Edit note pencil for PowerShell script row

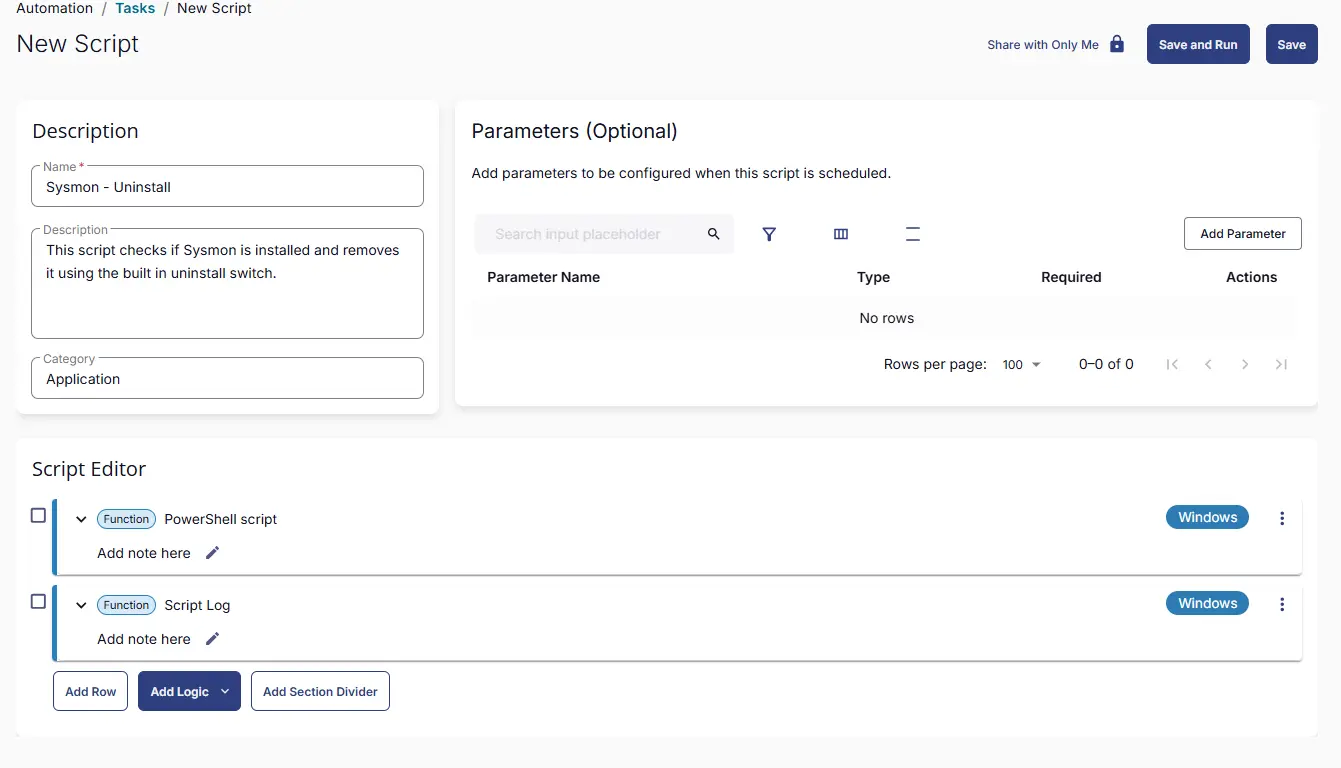coord(212,553)
